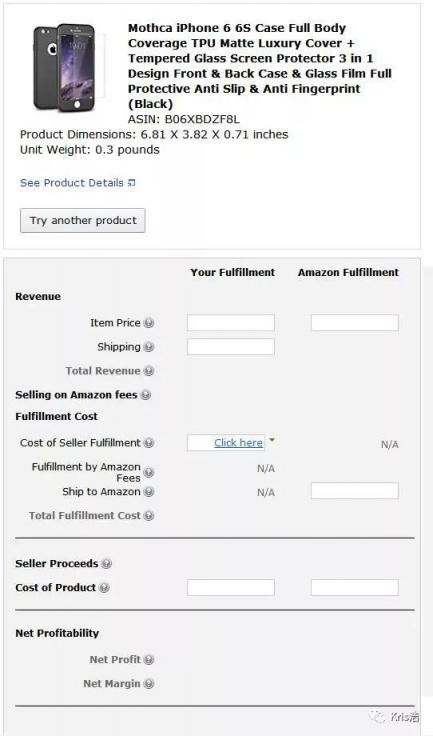
Task: Click the iPhone case product thumbnail
Action: pyautogui.click(x=66, y=68)
